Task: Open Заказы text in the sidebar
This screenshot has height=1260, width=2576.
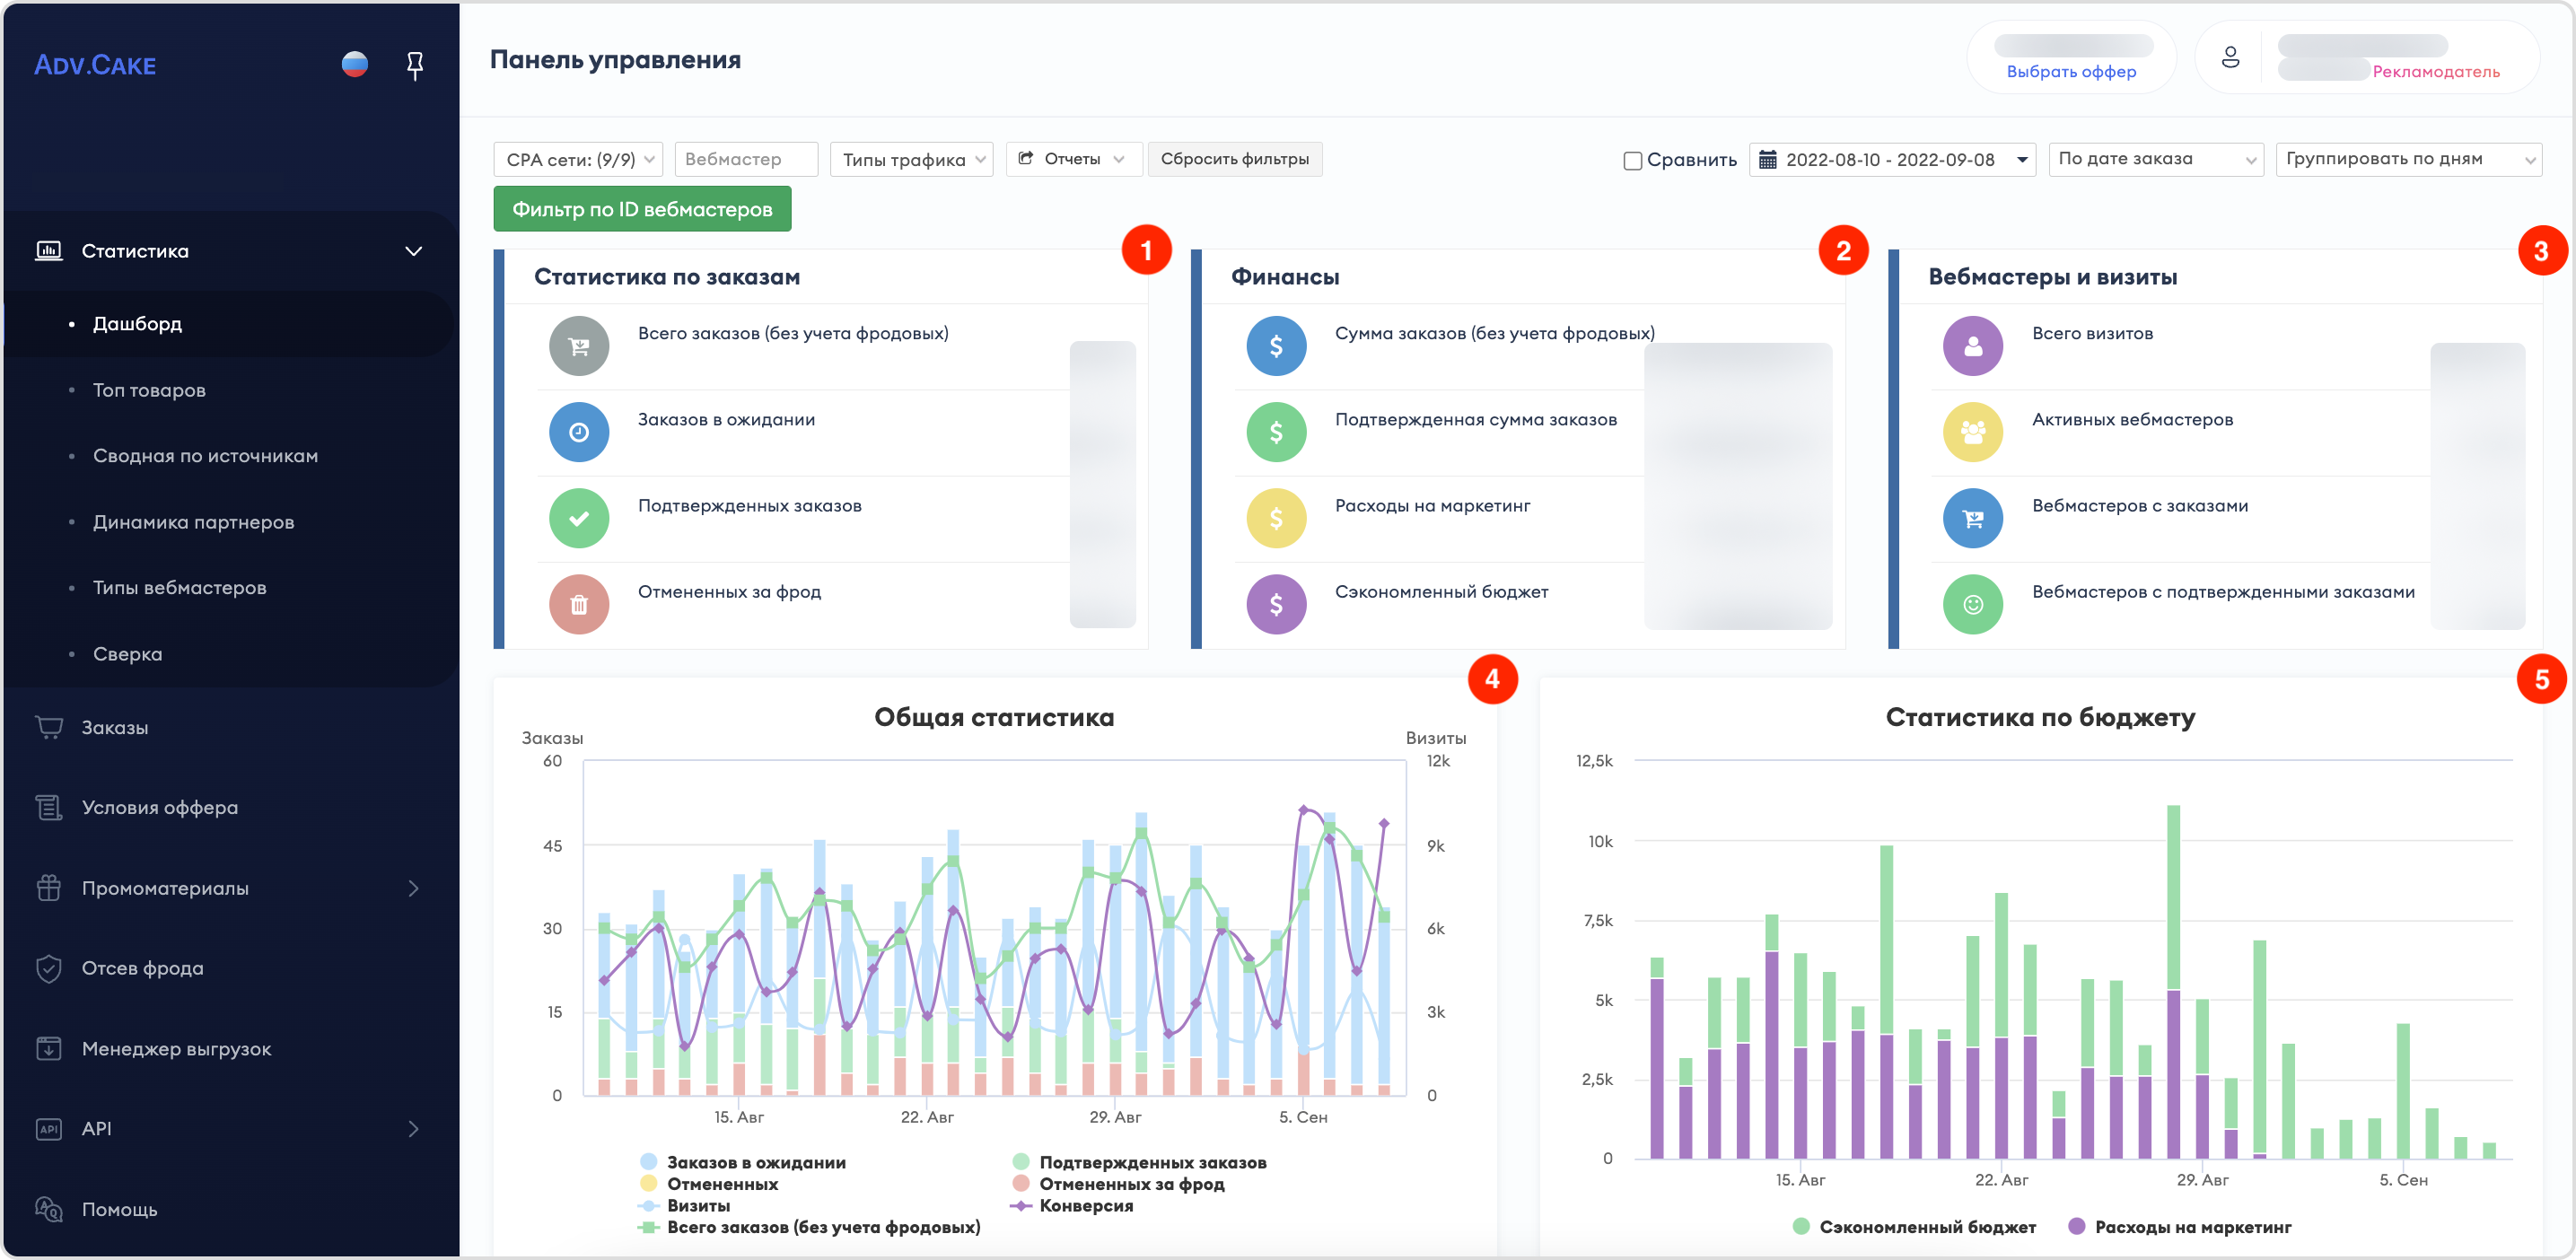Action: pos(115,728)
